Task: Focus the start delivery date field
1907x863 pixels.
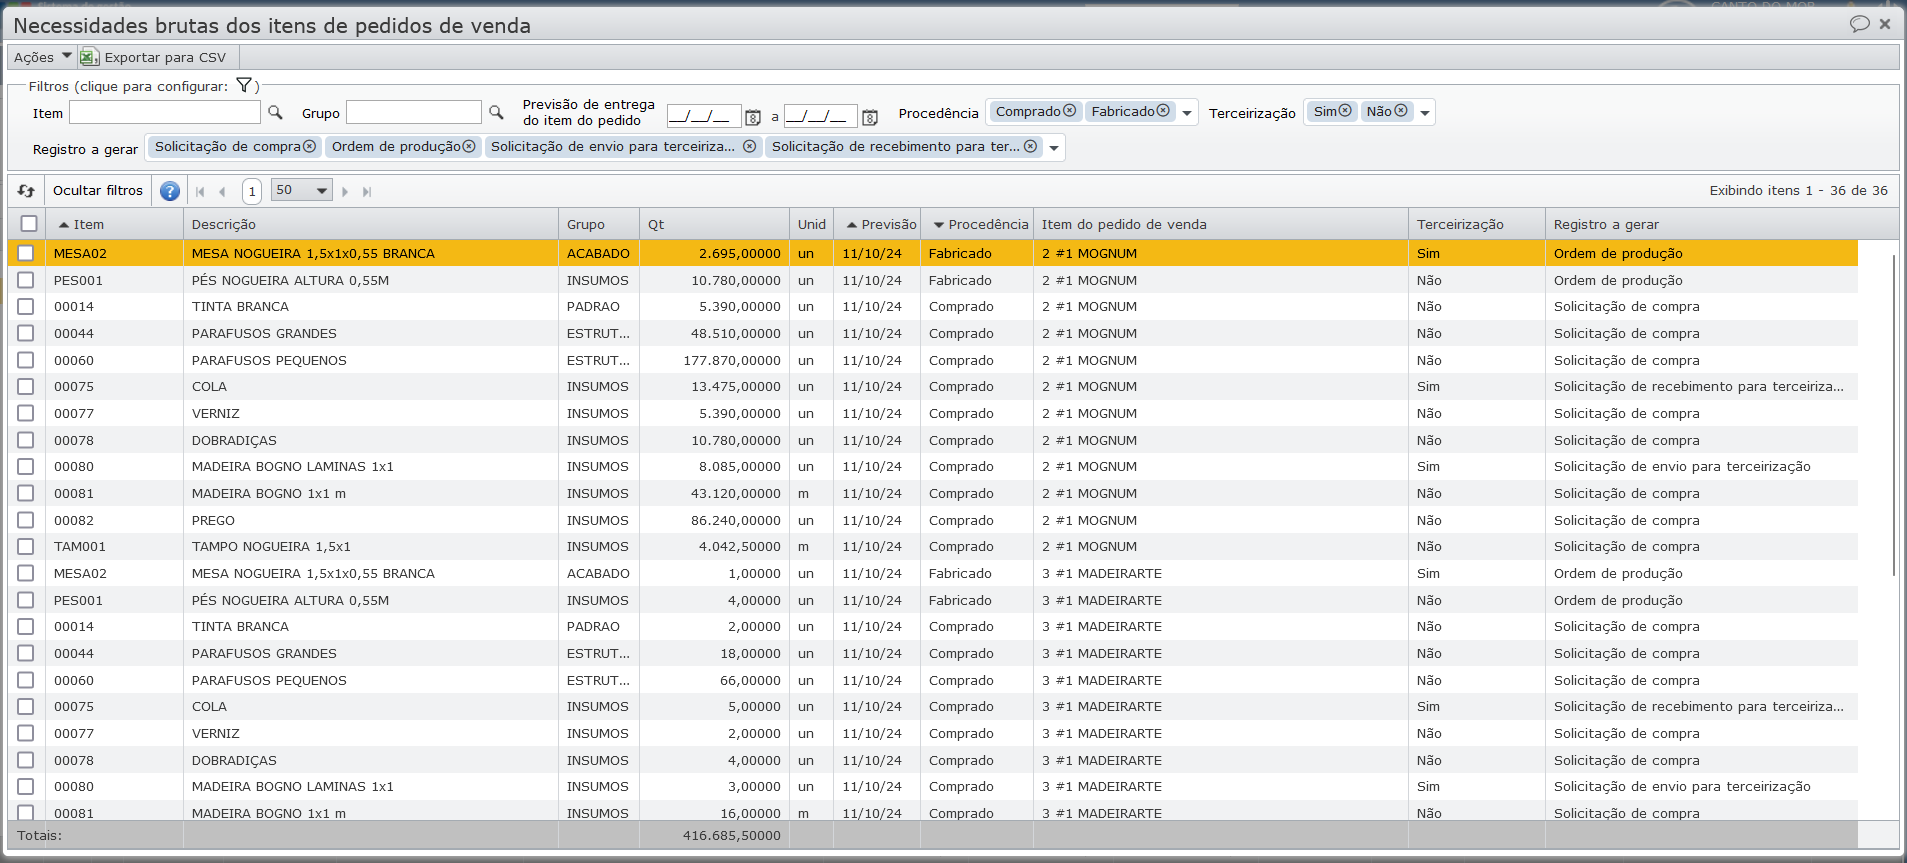Action: coord(704,116)
